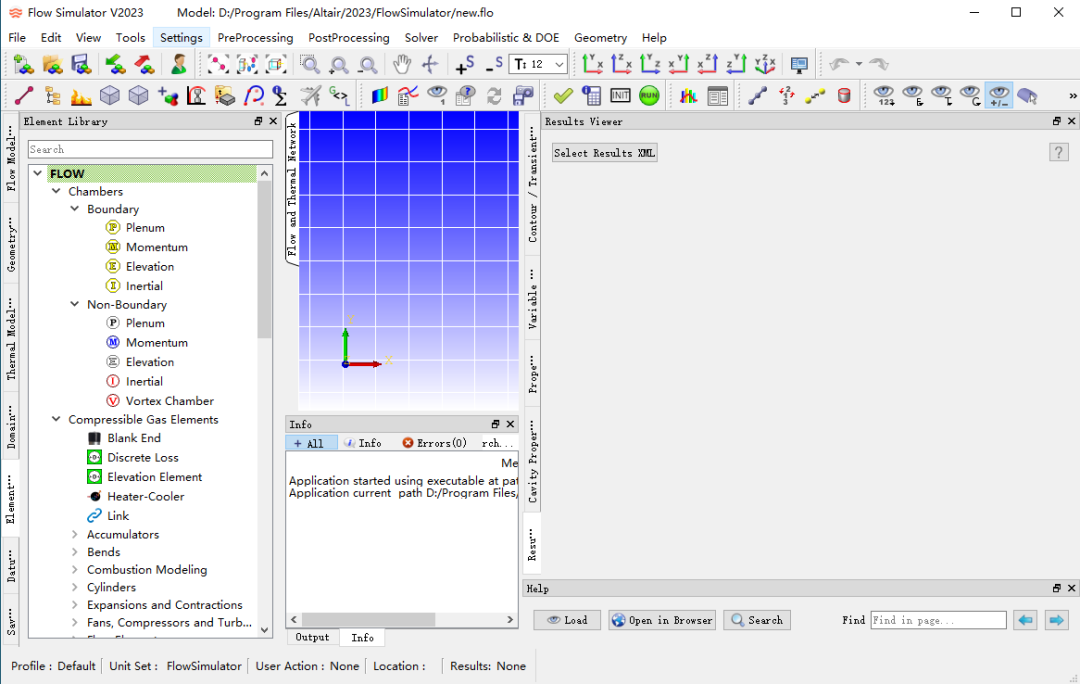Click the airplane mission icon
1080x684 pixels.
310,96
